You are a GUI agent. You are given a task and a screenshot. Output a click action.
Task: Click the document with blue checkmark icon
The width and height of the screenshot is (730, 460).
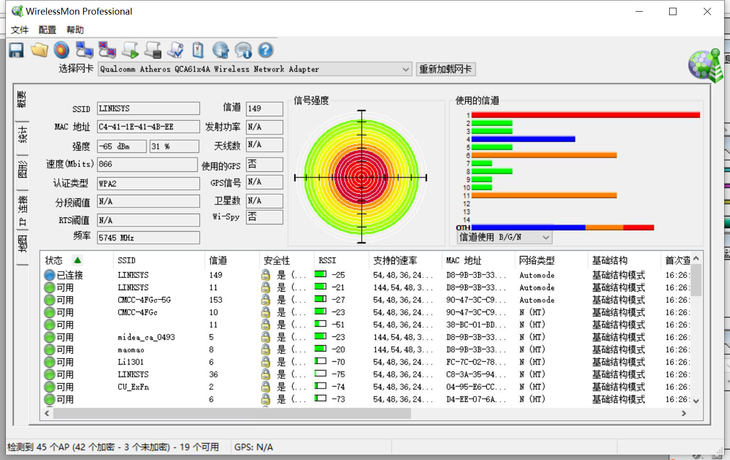[x=176, y=50]
